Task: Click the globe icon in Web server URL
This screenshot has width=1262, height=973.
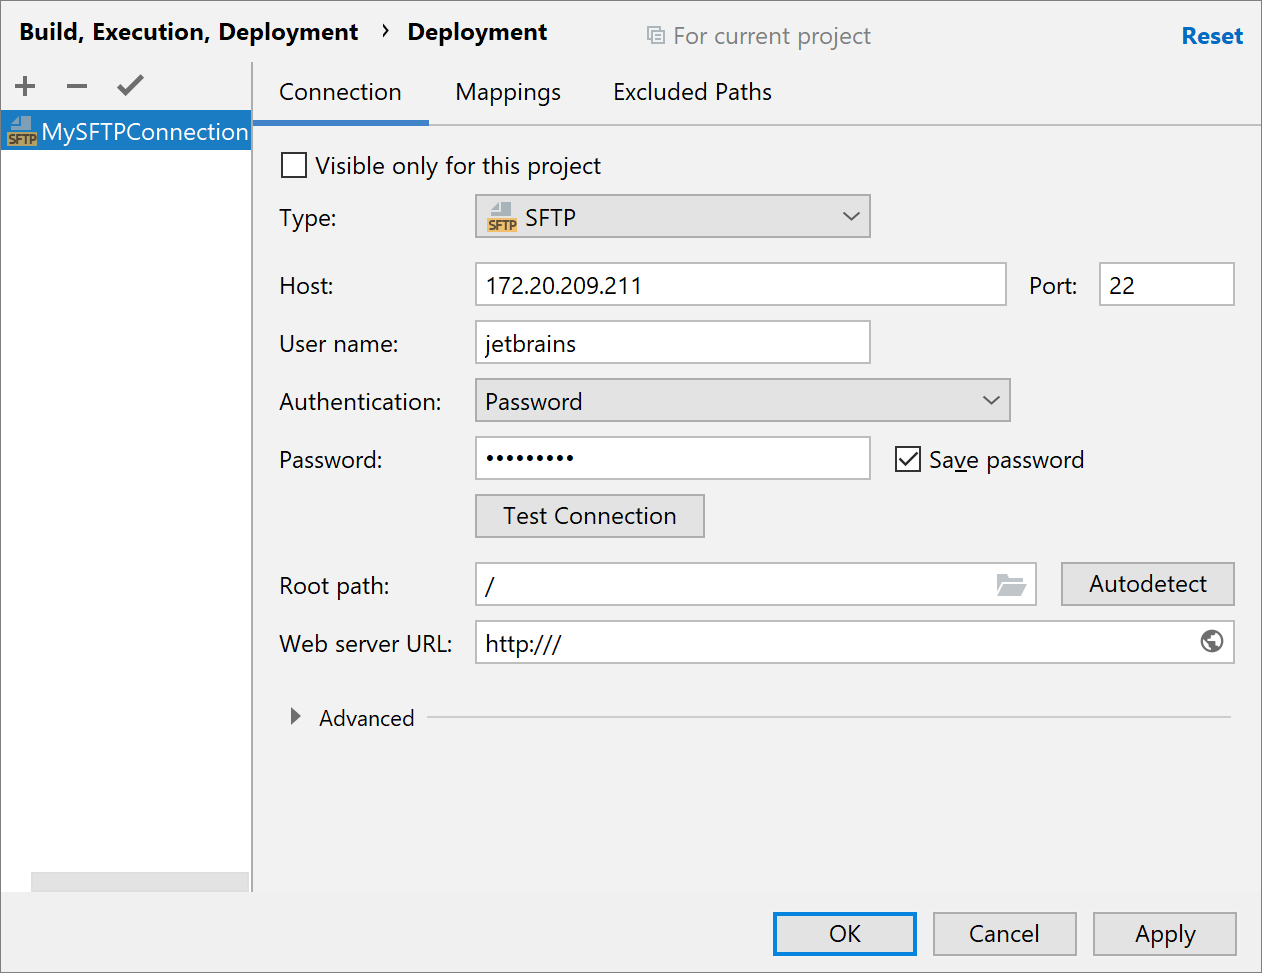Action: (1212, 642)
